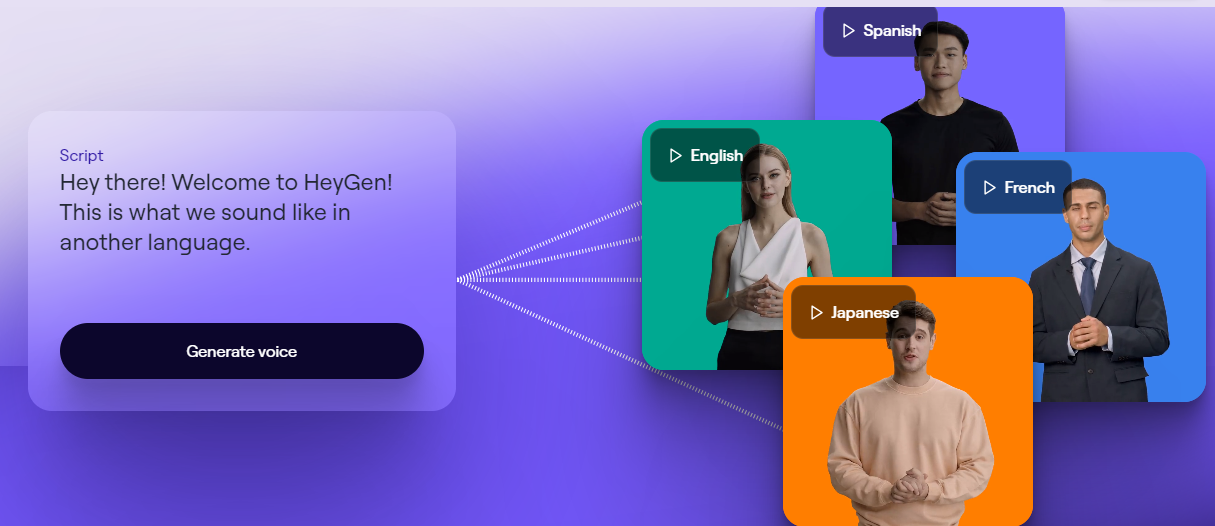Viewport: 1215px width, 526px height.
Task: Play the English voice sample icon
Action: 676,156
